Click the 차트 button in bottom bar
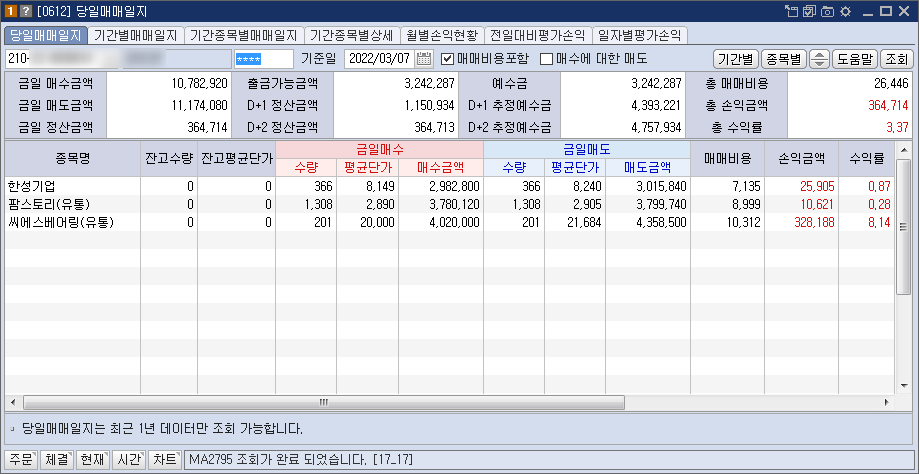Screen dimensions: 919x474 [x=165, y=459]
